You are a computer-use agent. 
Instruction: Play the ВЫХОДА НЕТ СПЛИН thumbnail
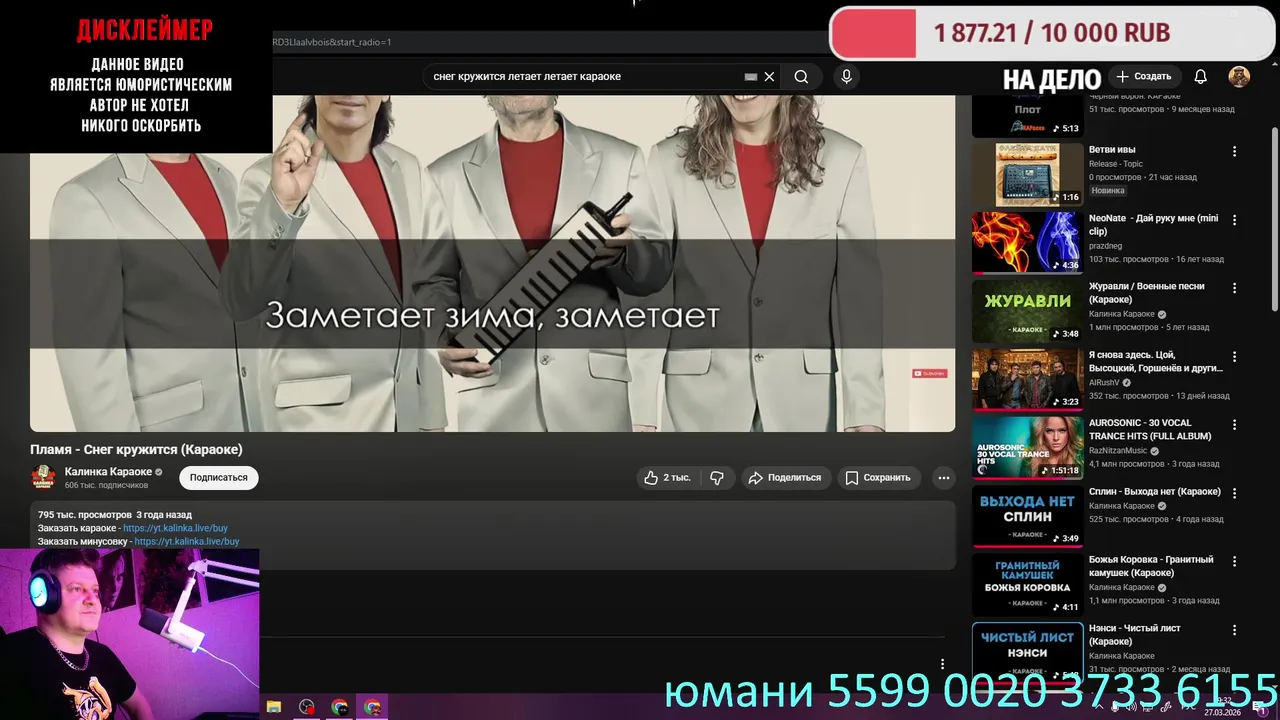1027,516
